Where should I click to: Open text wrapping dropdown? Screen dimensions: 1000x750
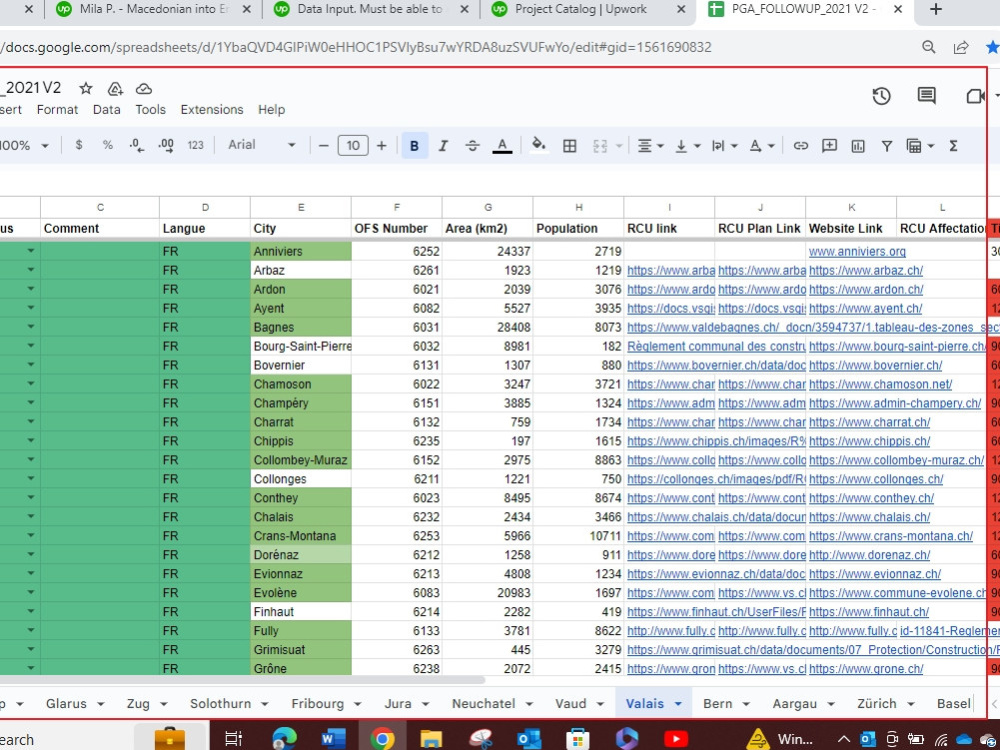pos(724,146)
